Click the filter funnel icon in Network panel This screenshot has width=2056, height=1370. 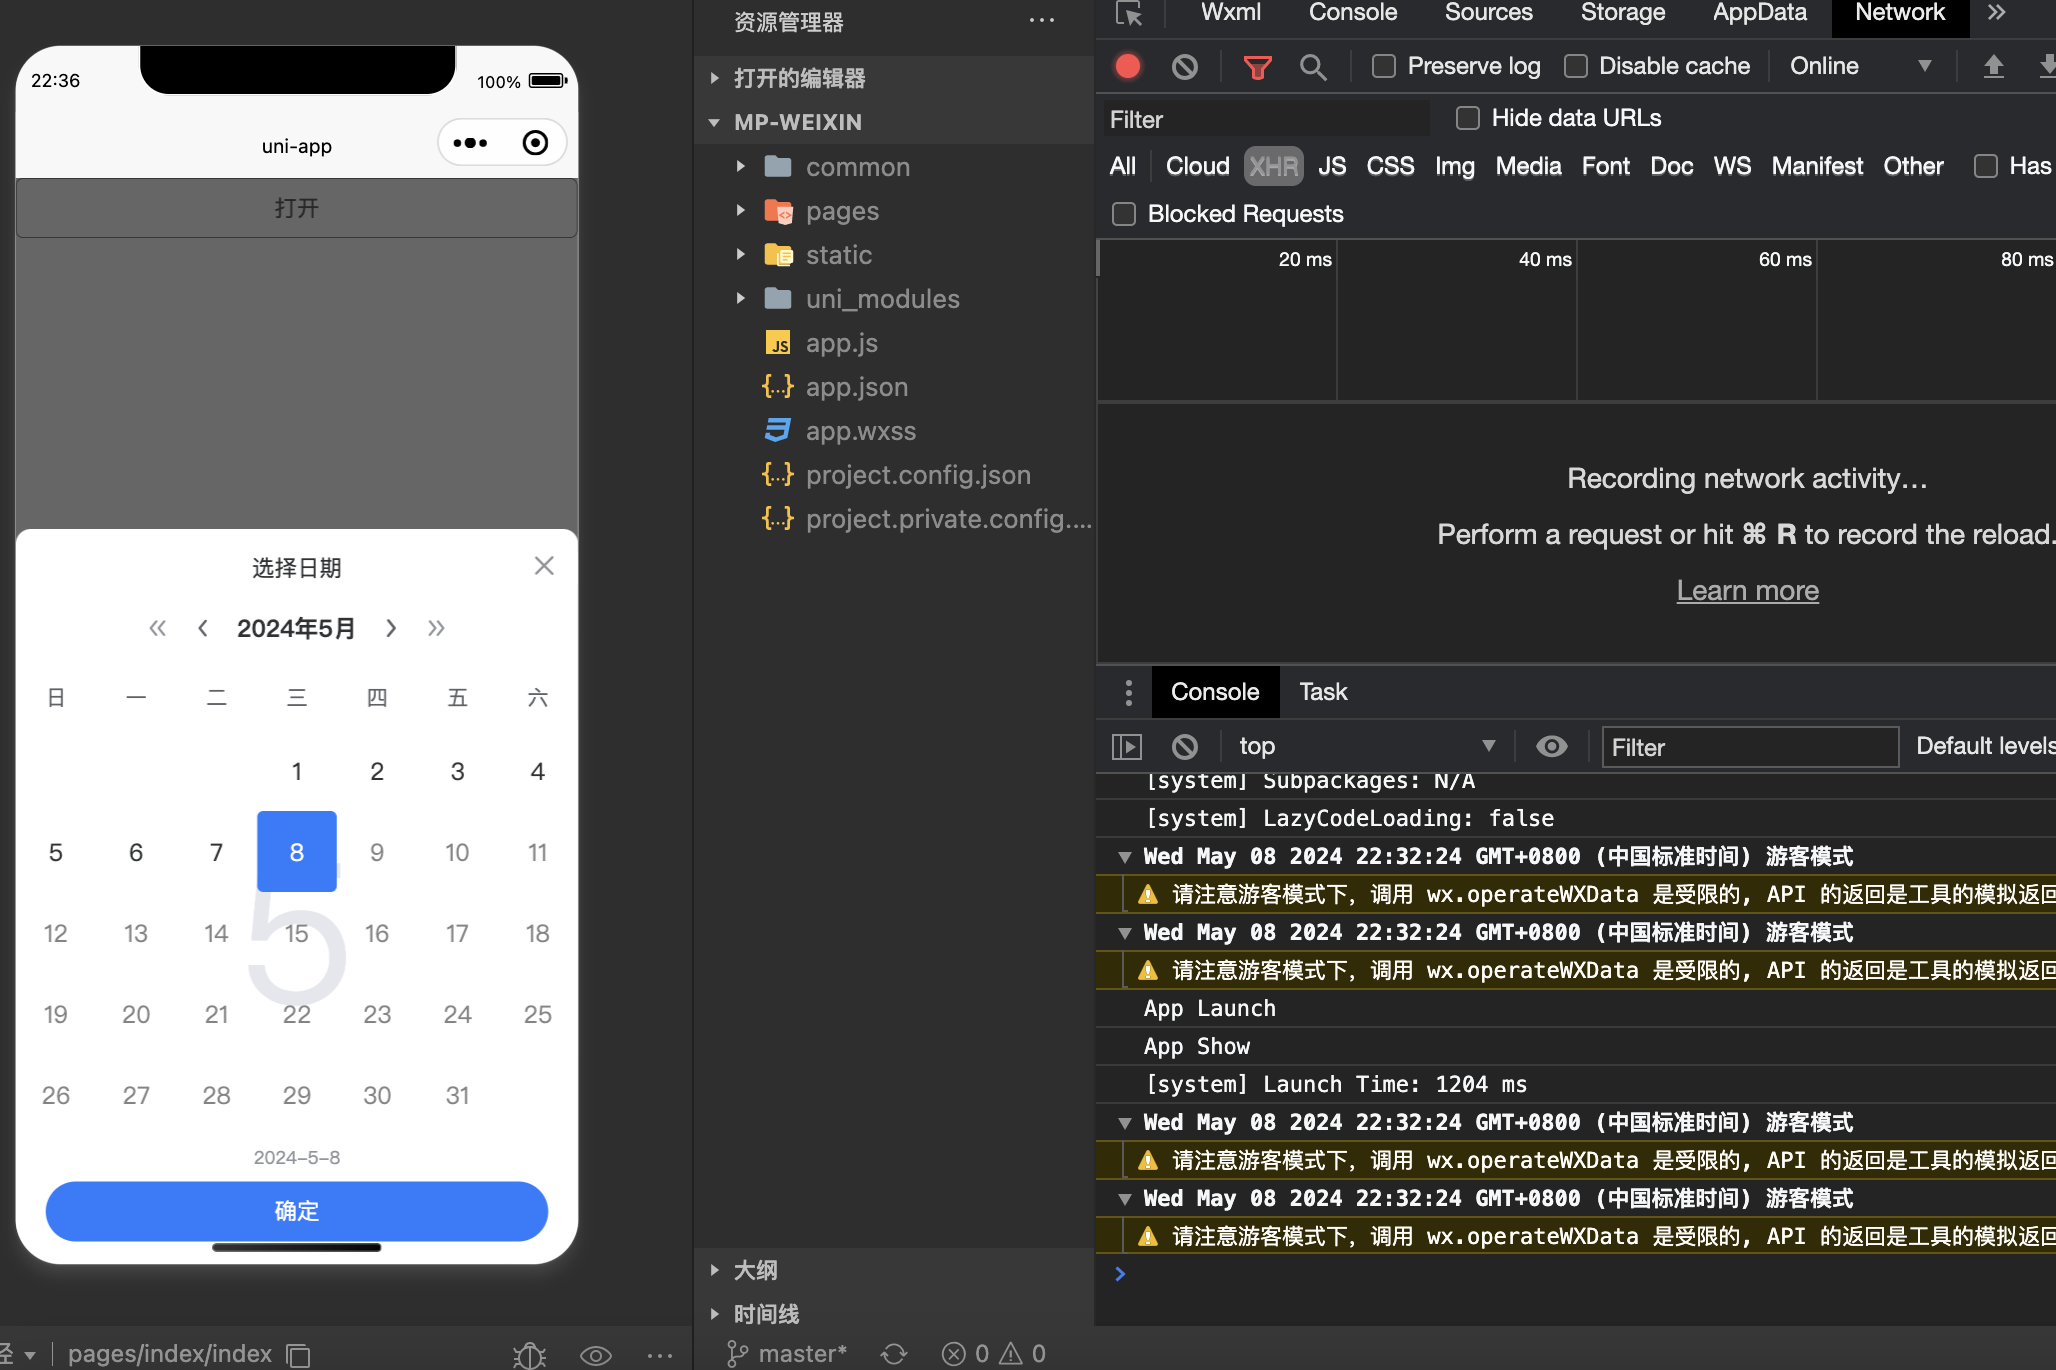pos(1255,66)
